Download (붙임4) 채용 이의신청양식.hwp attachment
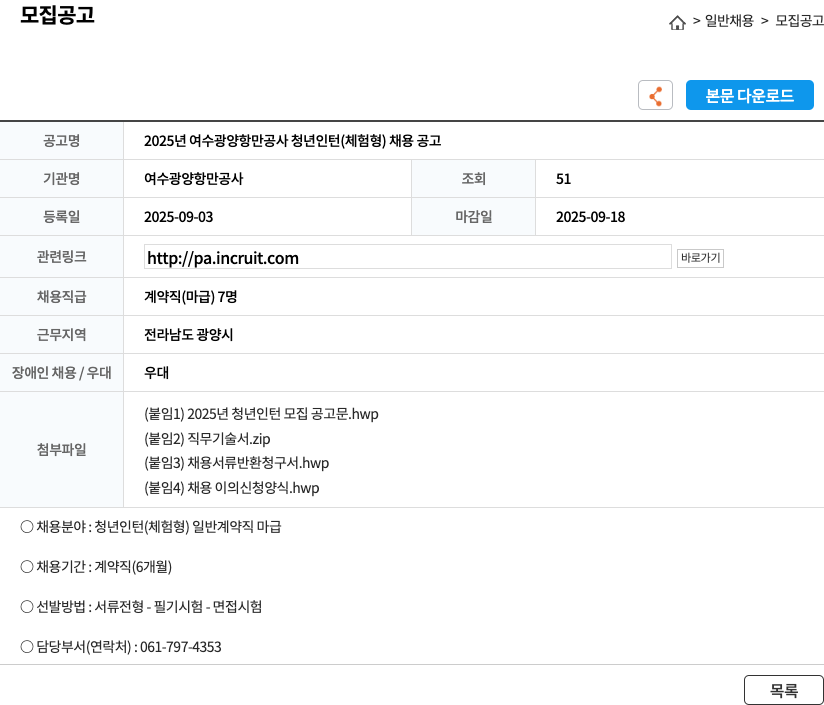Viewport: 824px width, 705px height. 232,488
